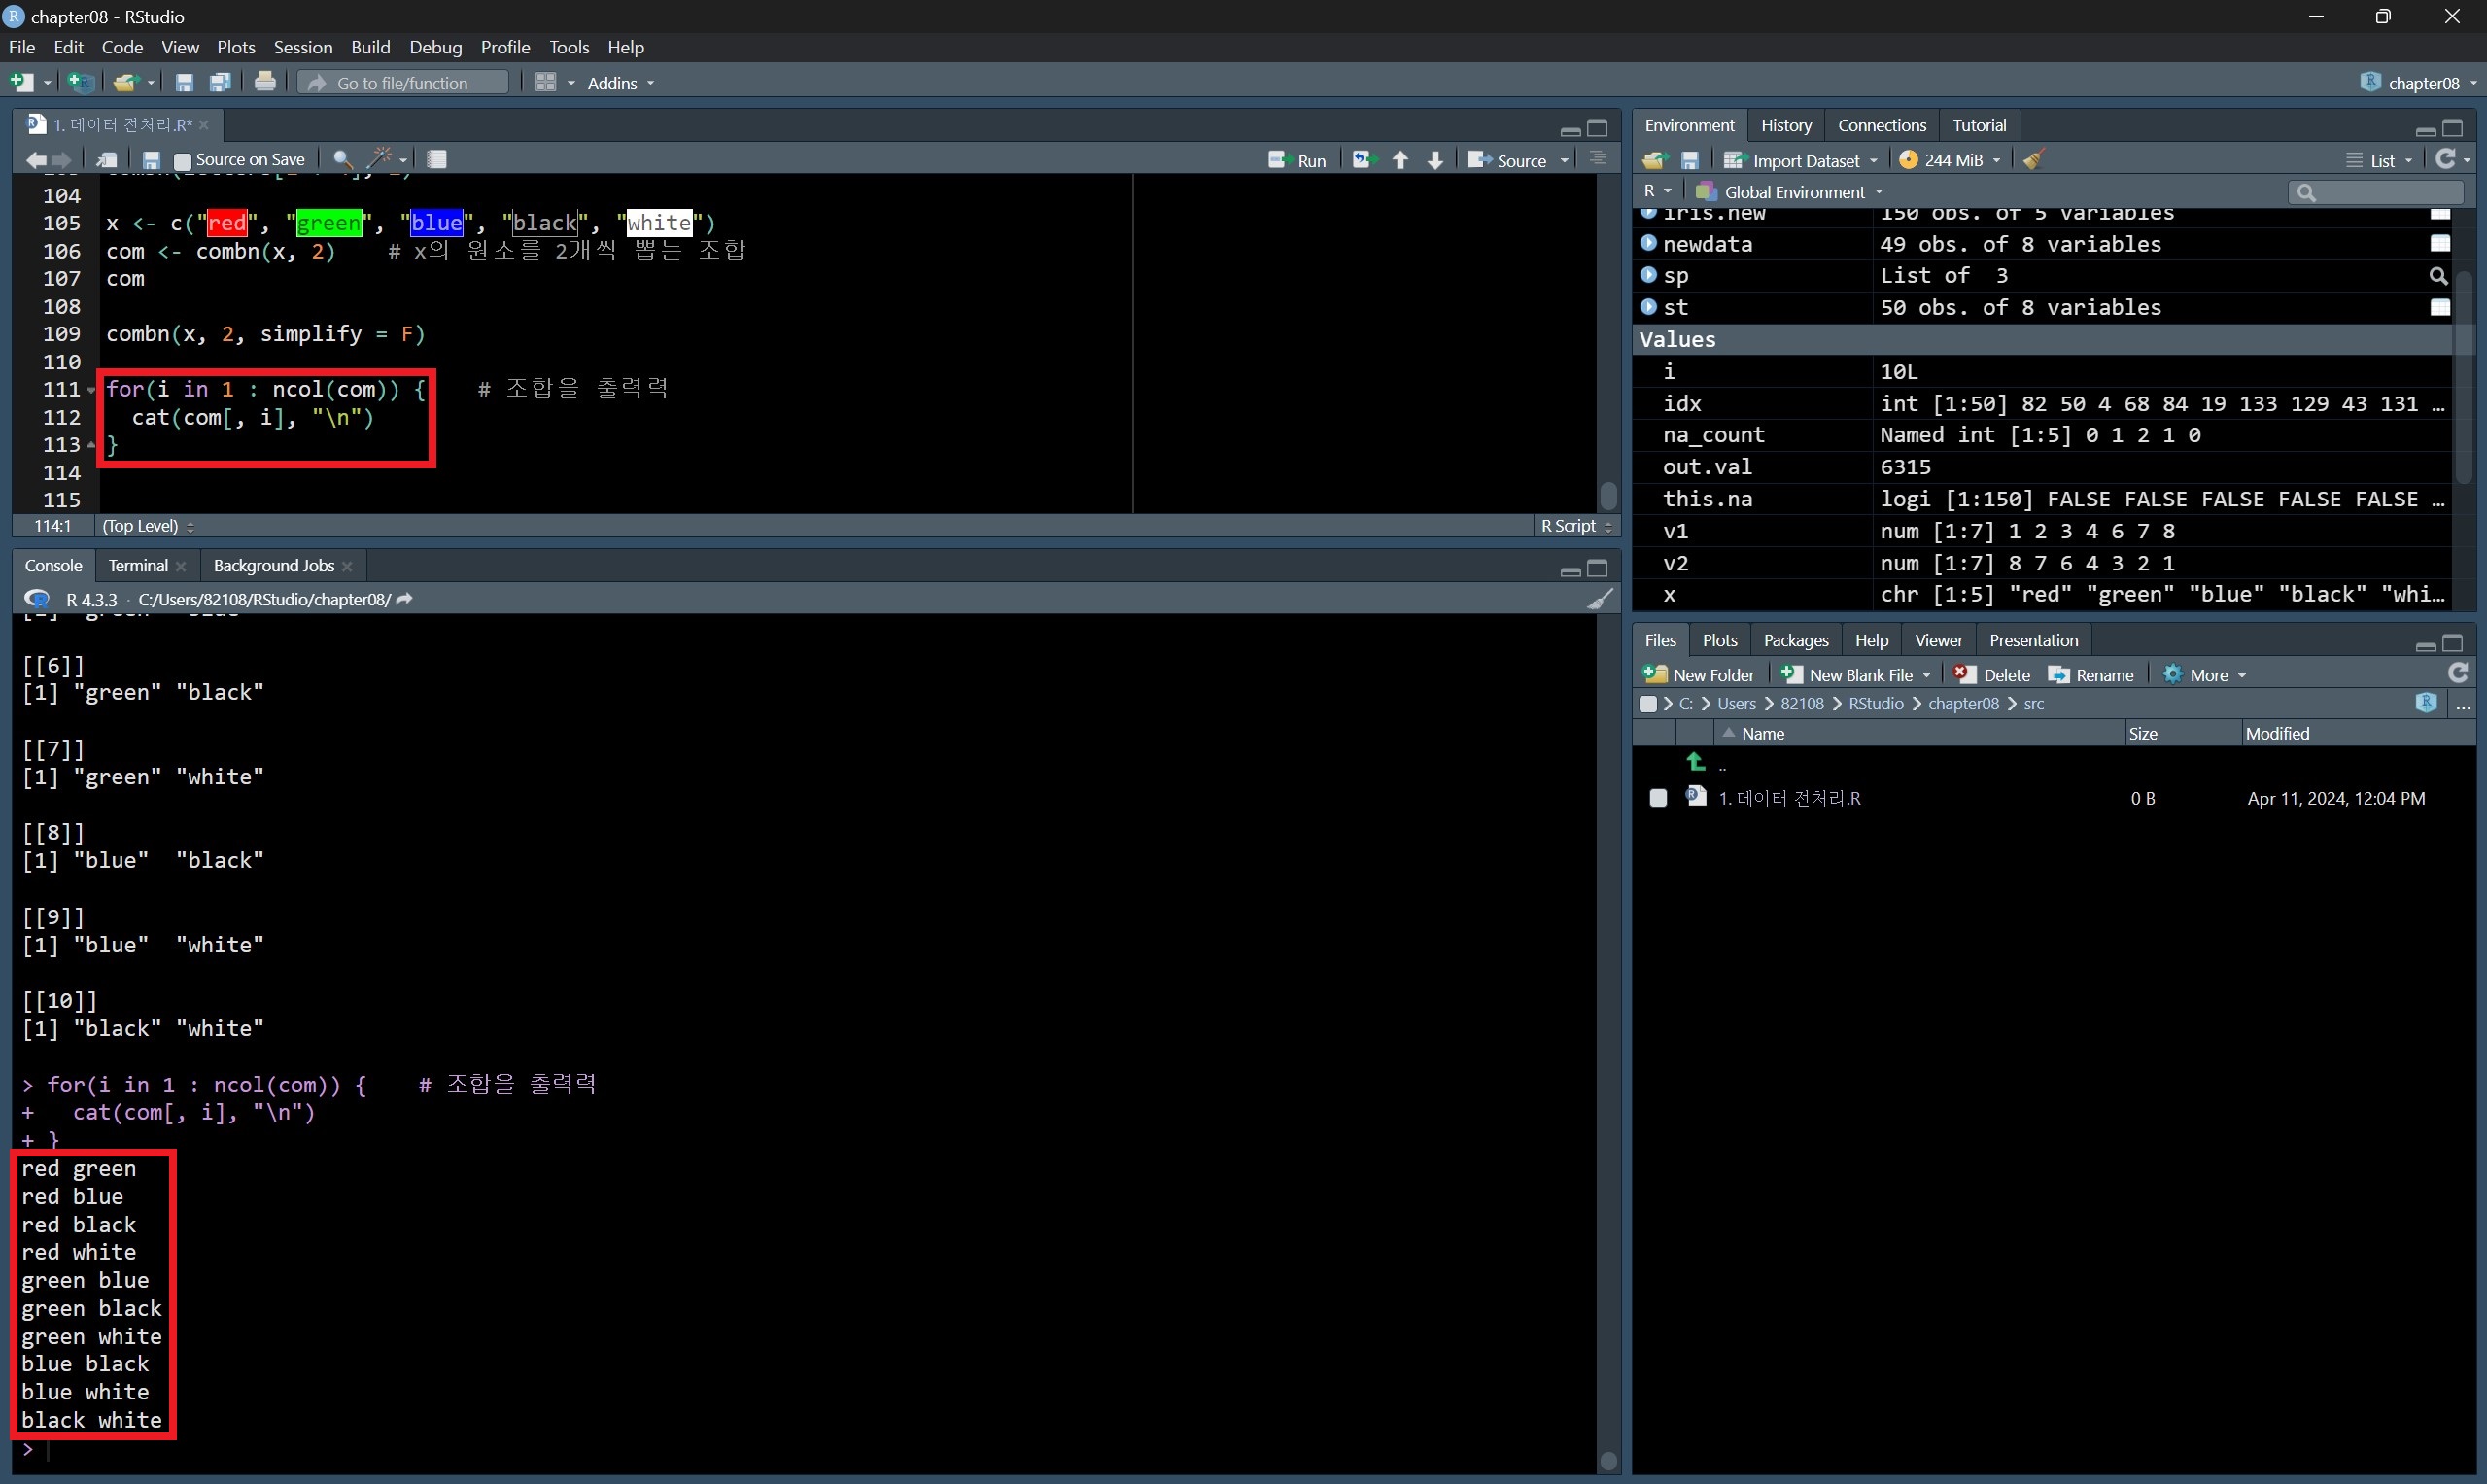
Task: Click the Run button in editor
Action: [1297, 160]
